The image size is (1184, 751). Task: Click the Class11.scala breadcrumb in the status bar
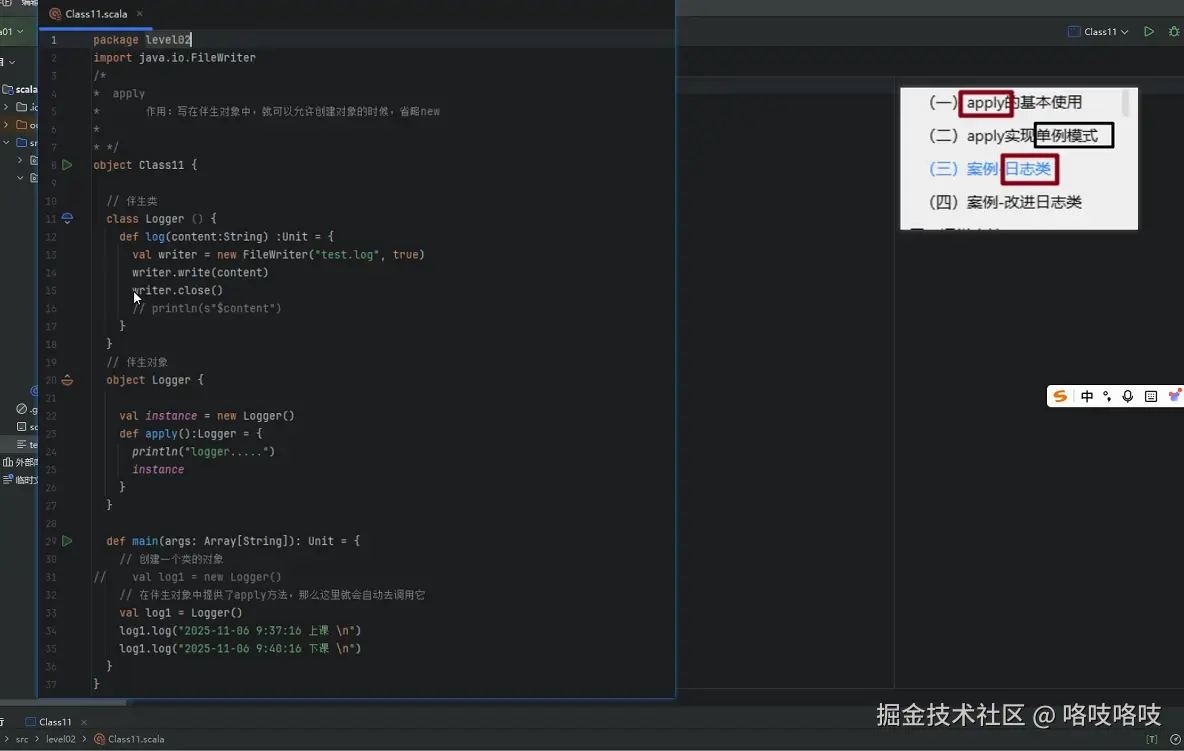[129, 740]
